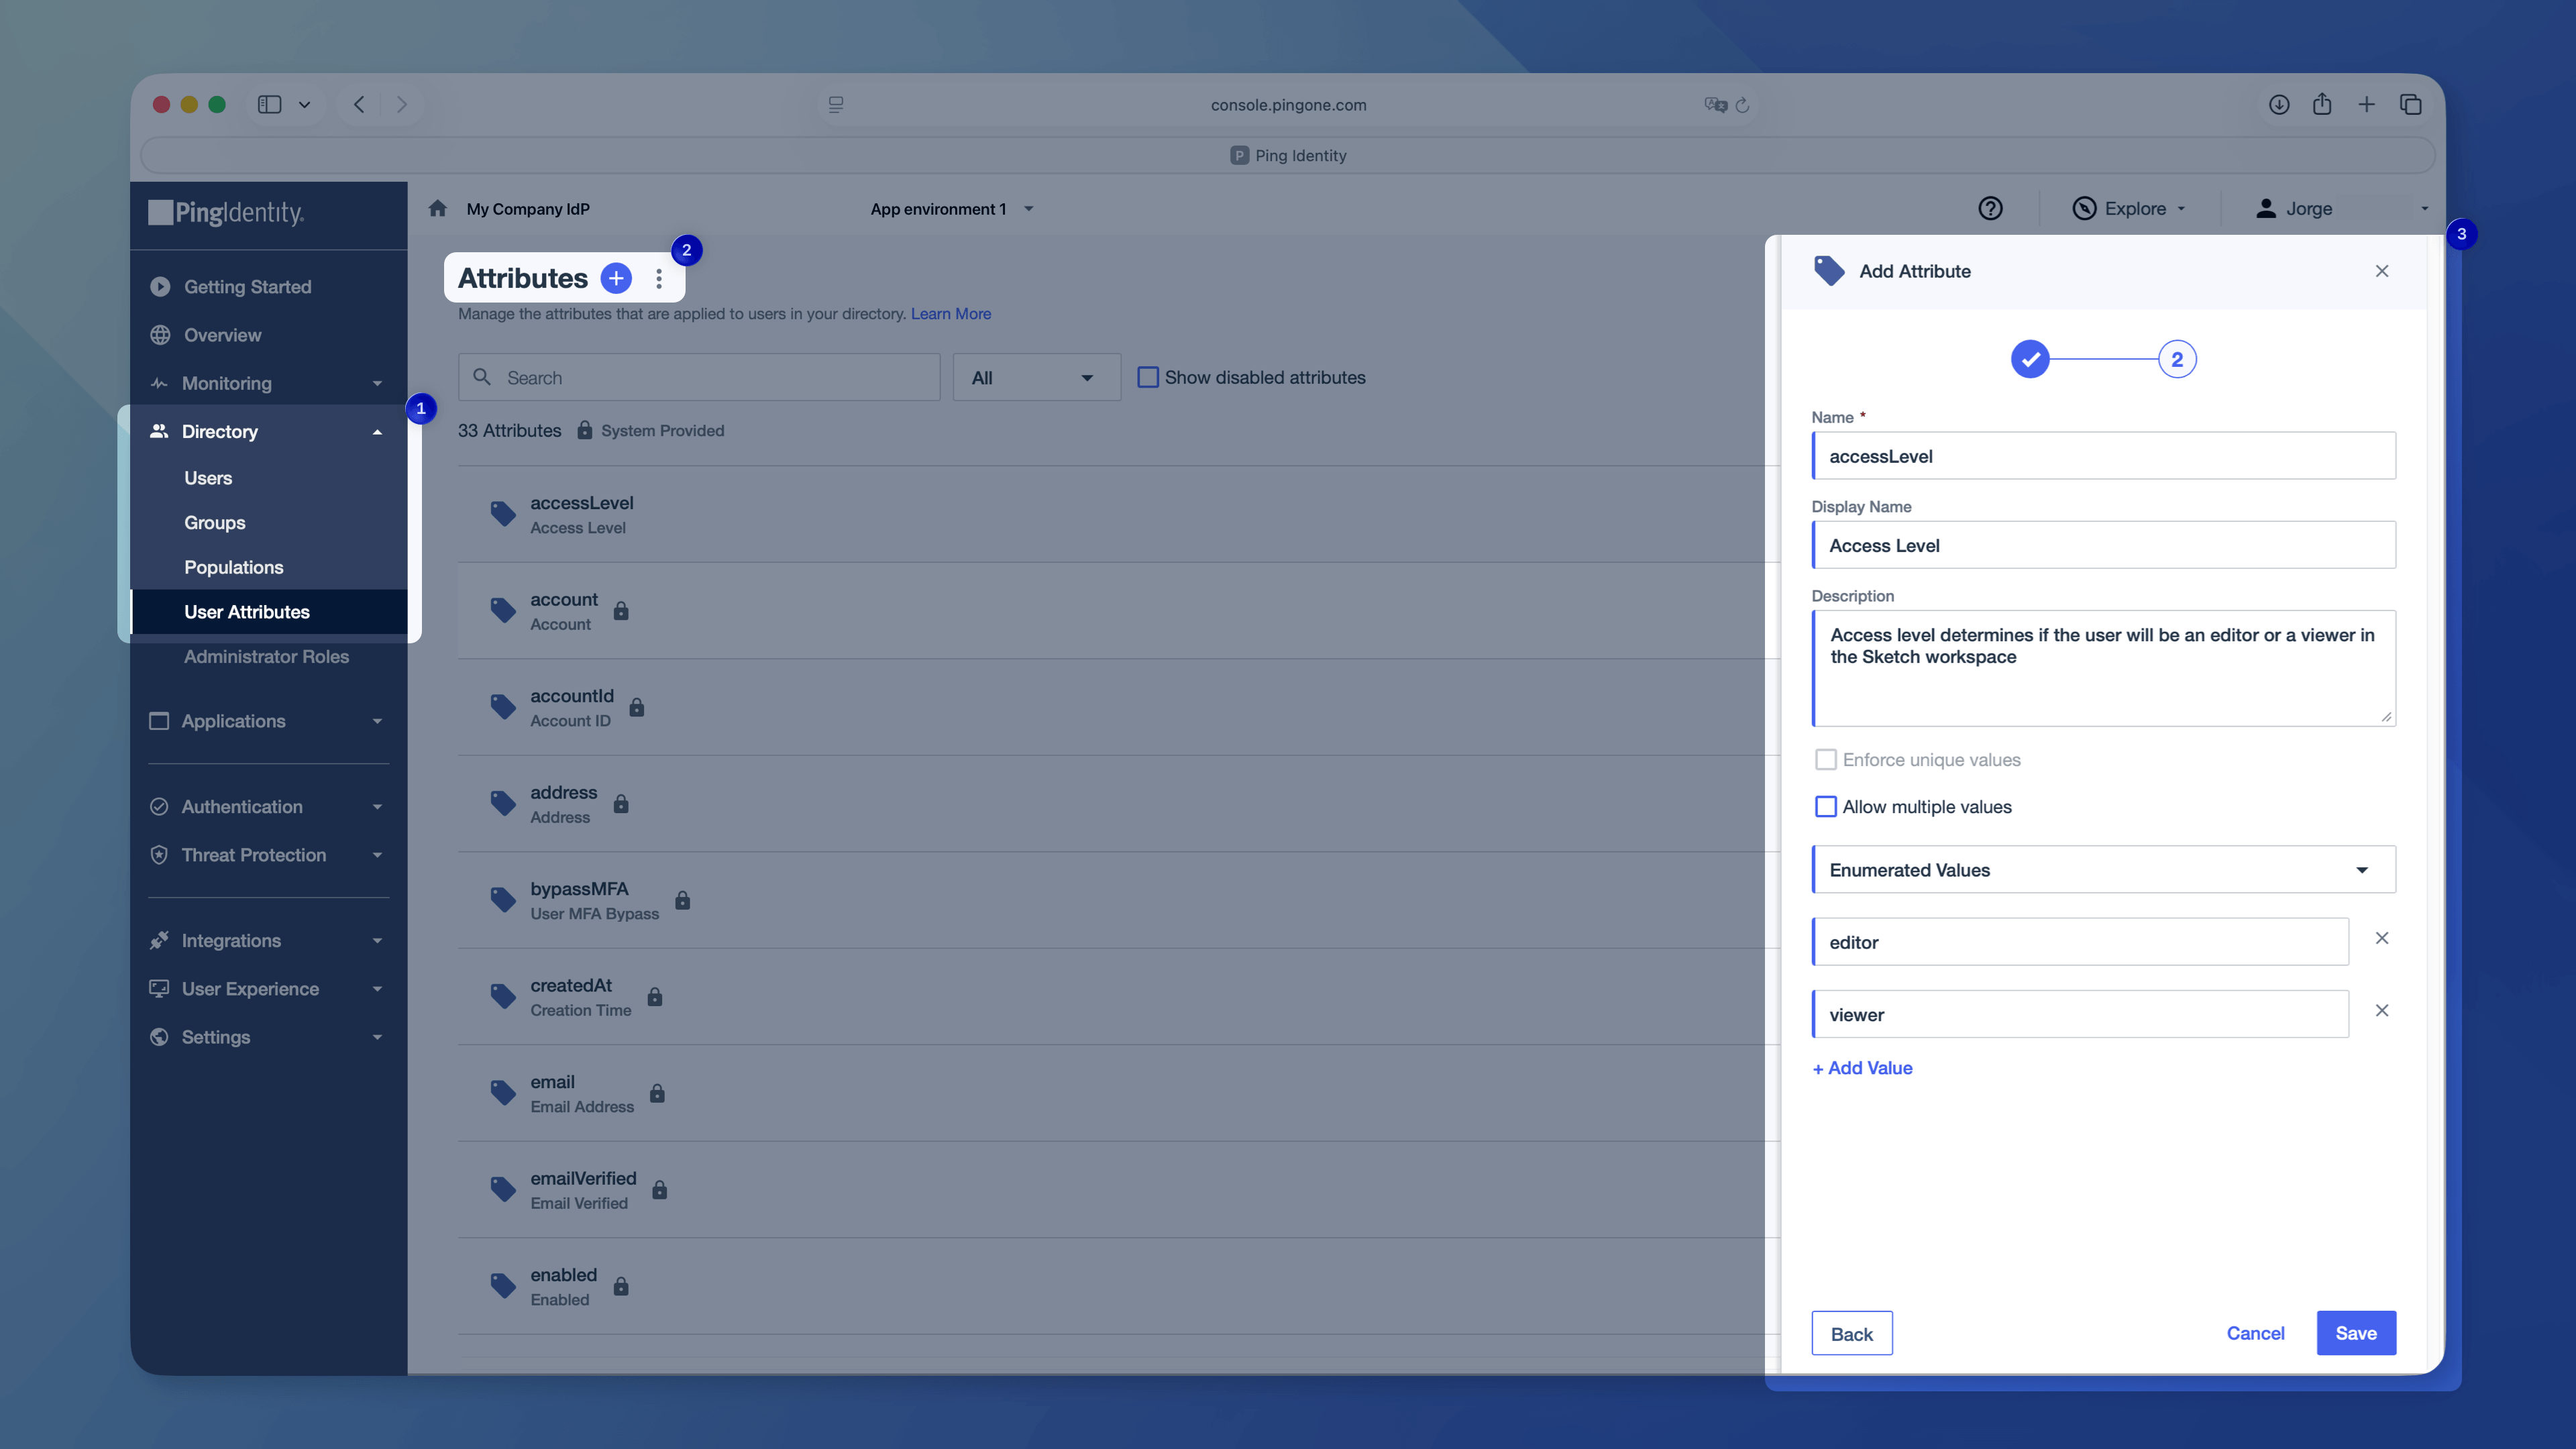The image size is (2576, 1449).
Task: Expand the Integrations sidebar section
Action: (268, 941)
